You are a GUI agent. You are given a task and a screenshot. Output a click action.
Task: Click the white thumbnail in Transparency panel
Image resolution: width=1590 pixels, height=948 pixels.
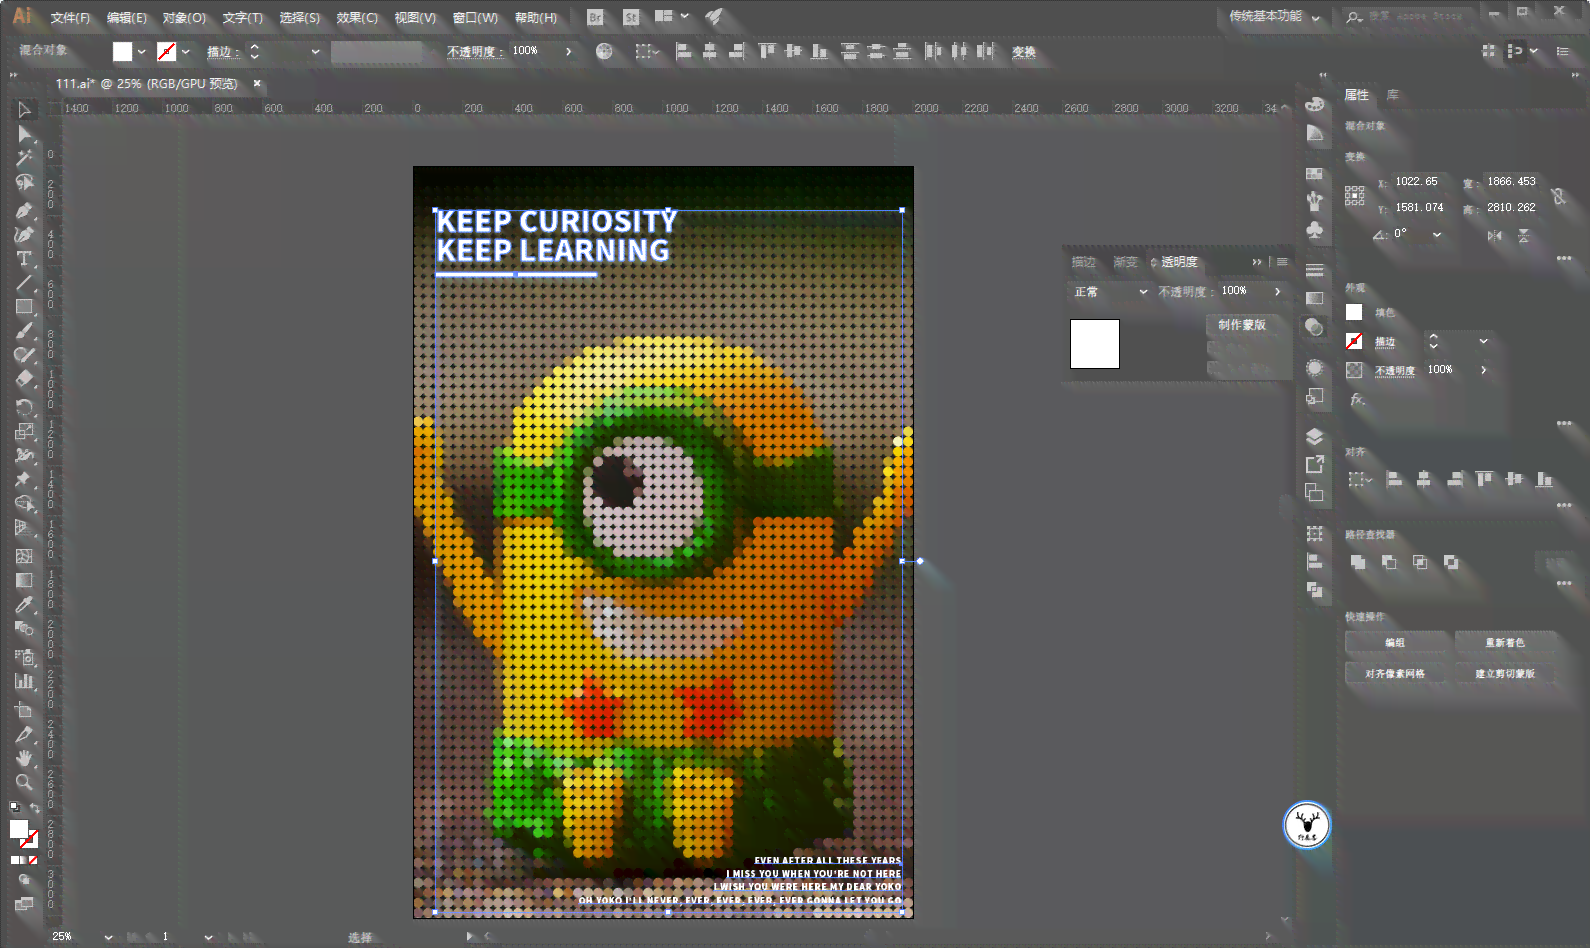[x=1095, y=344]
